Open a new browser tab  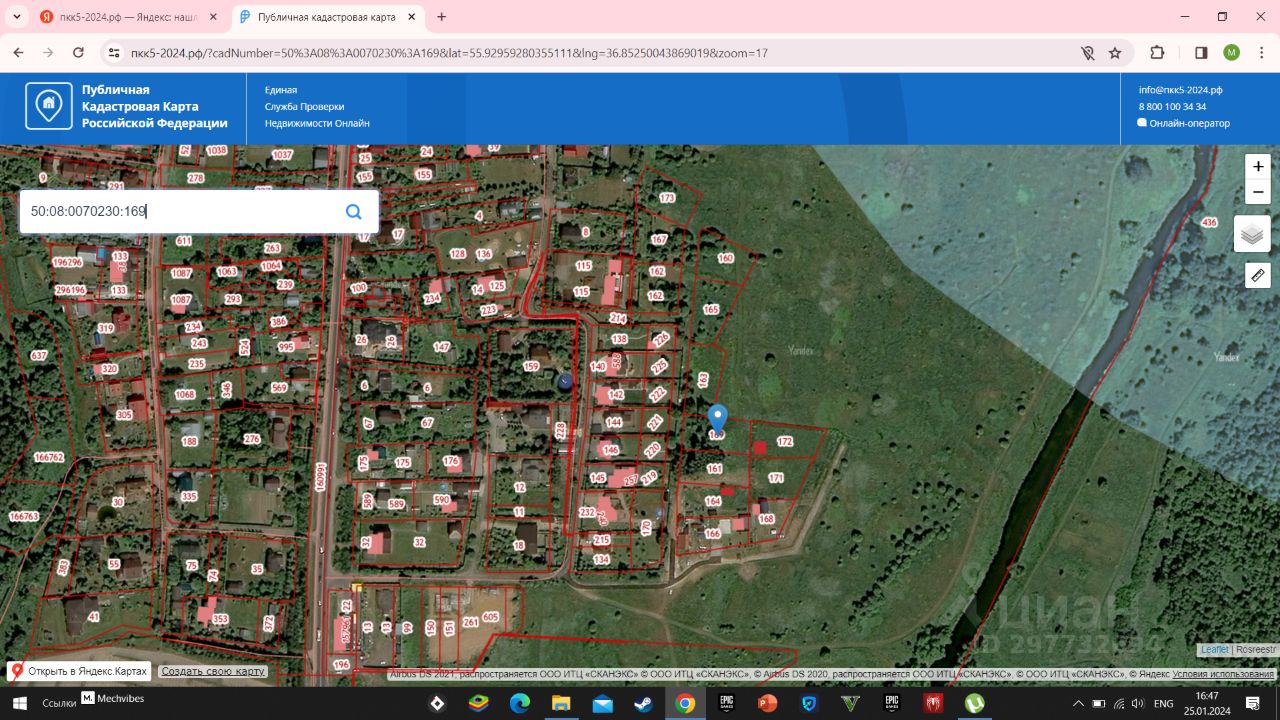pyautogui.click(x=442, y=17)
